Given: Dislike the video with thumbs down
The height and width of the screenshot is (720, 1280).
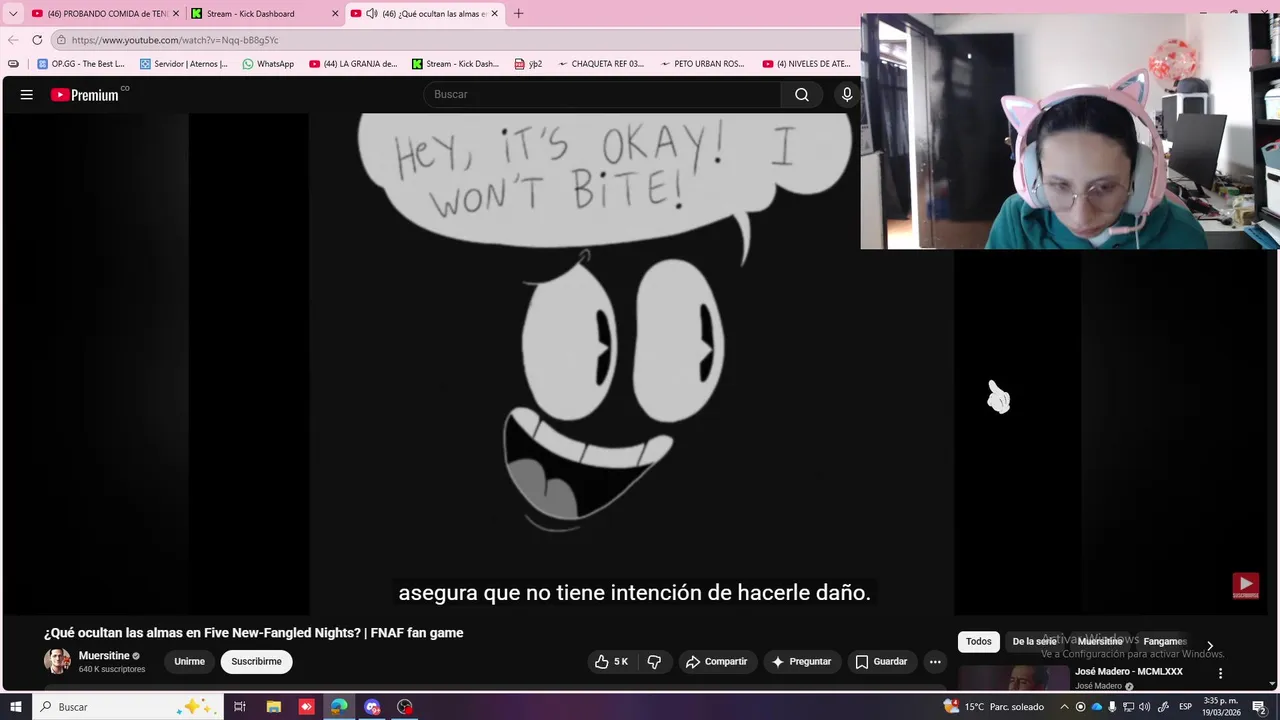Looking at the screenshot, I should pyautogui.click(x=654, y=662).
